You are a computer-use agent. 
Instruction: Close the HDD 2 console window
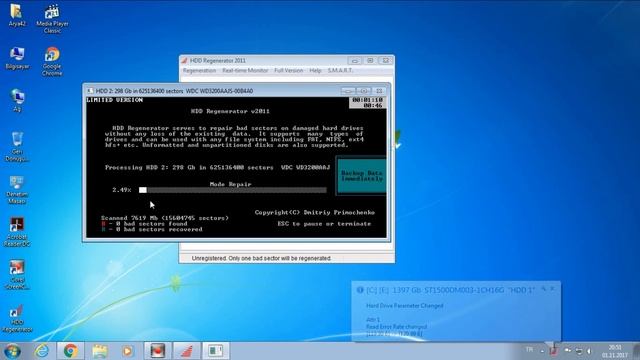379,91
